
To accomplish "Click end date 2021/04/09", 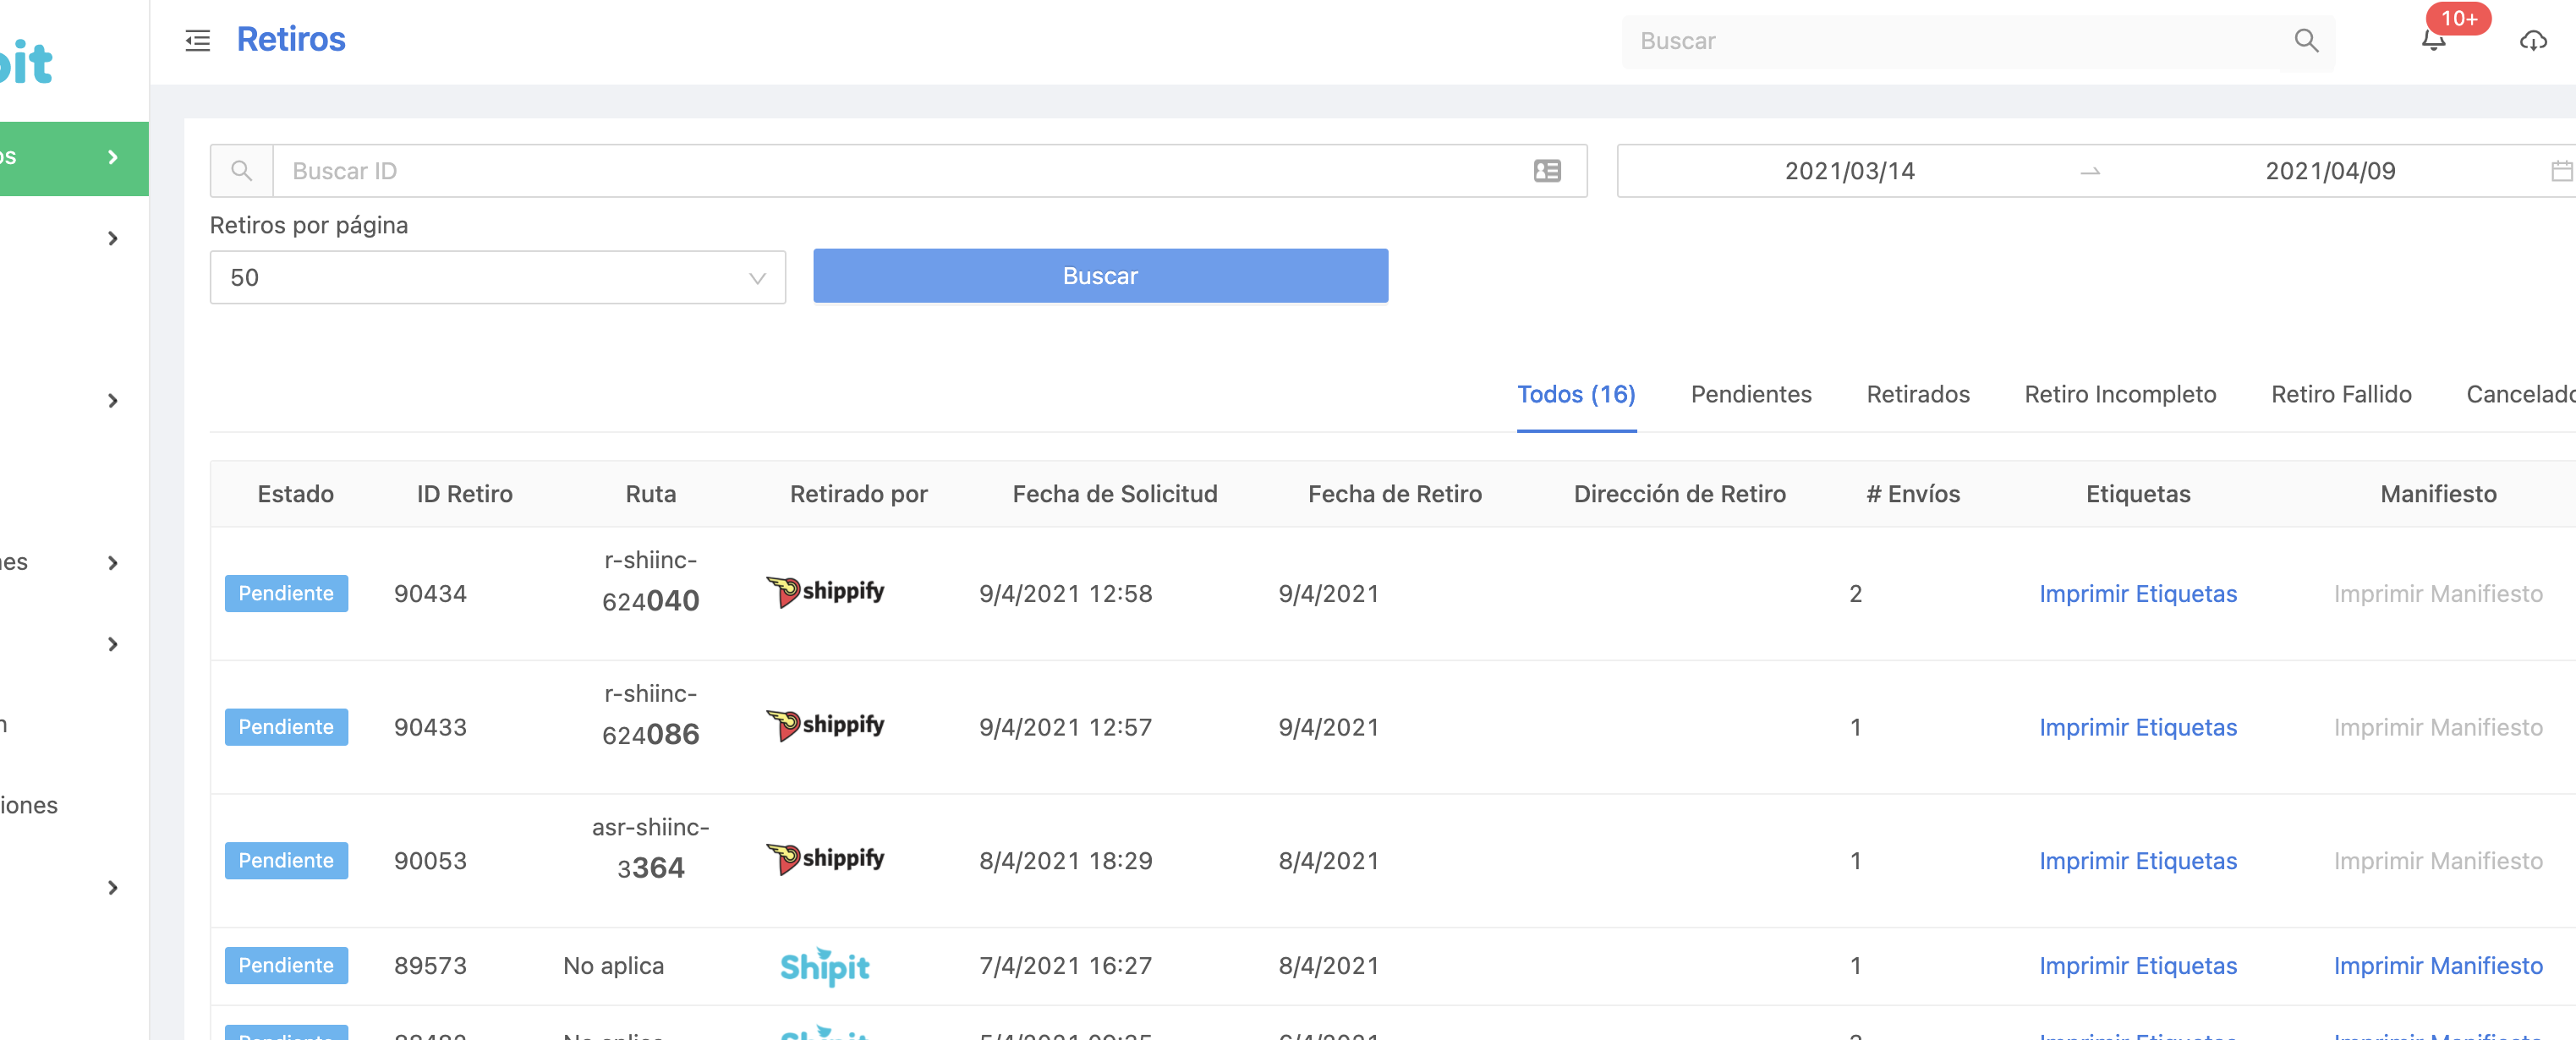I will (2330, 171).
